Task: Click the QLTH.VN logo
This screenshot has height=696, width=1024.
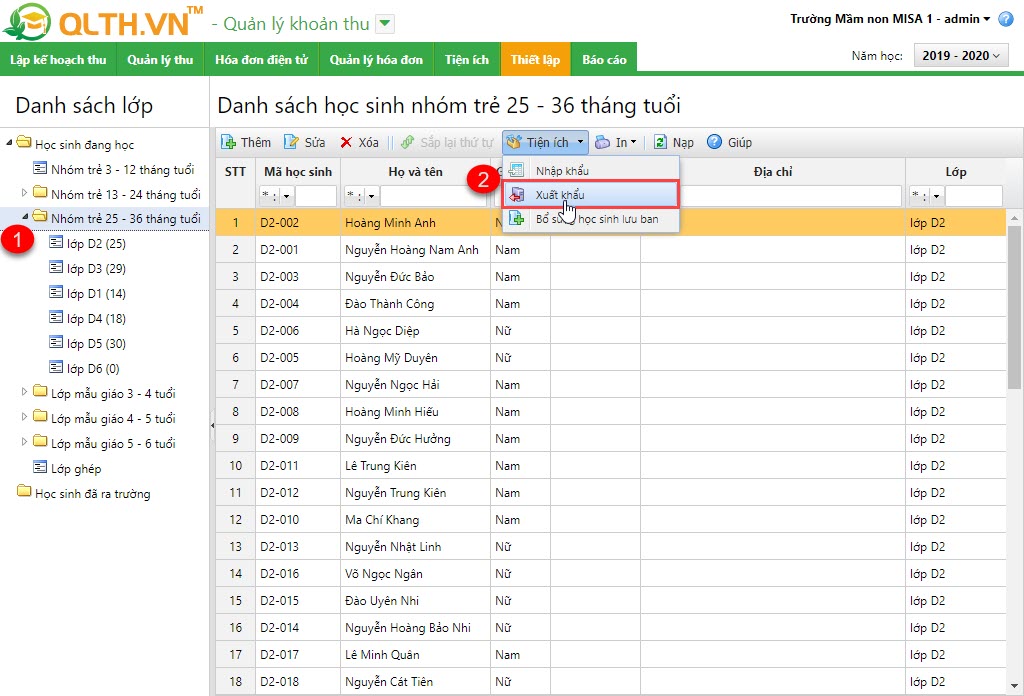Action: click(102, 22)
